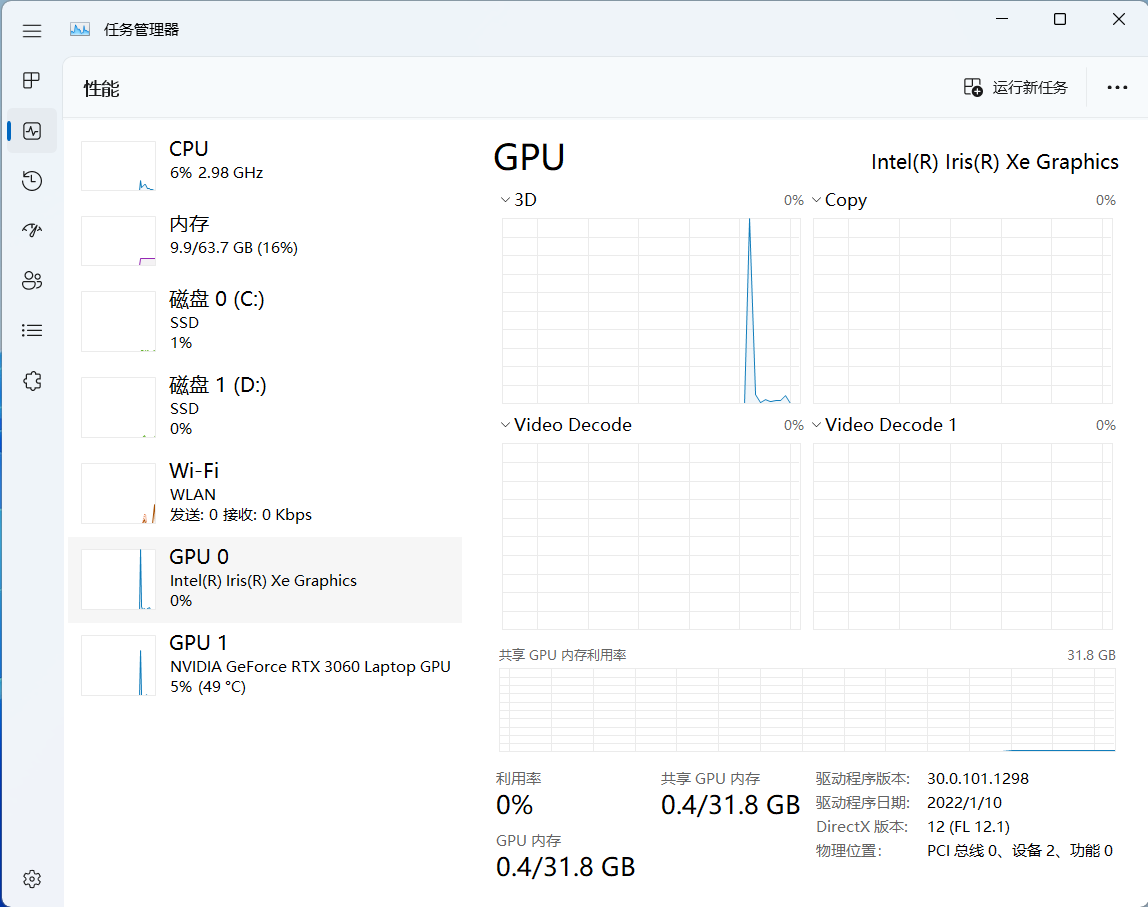The width and height of the screenshot is (1148, 907).
Task: Open the App history page icon
Action: 32,181
